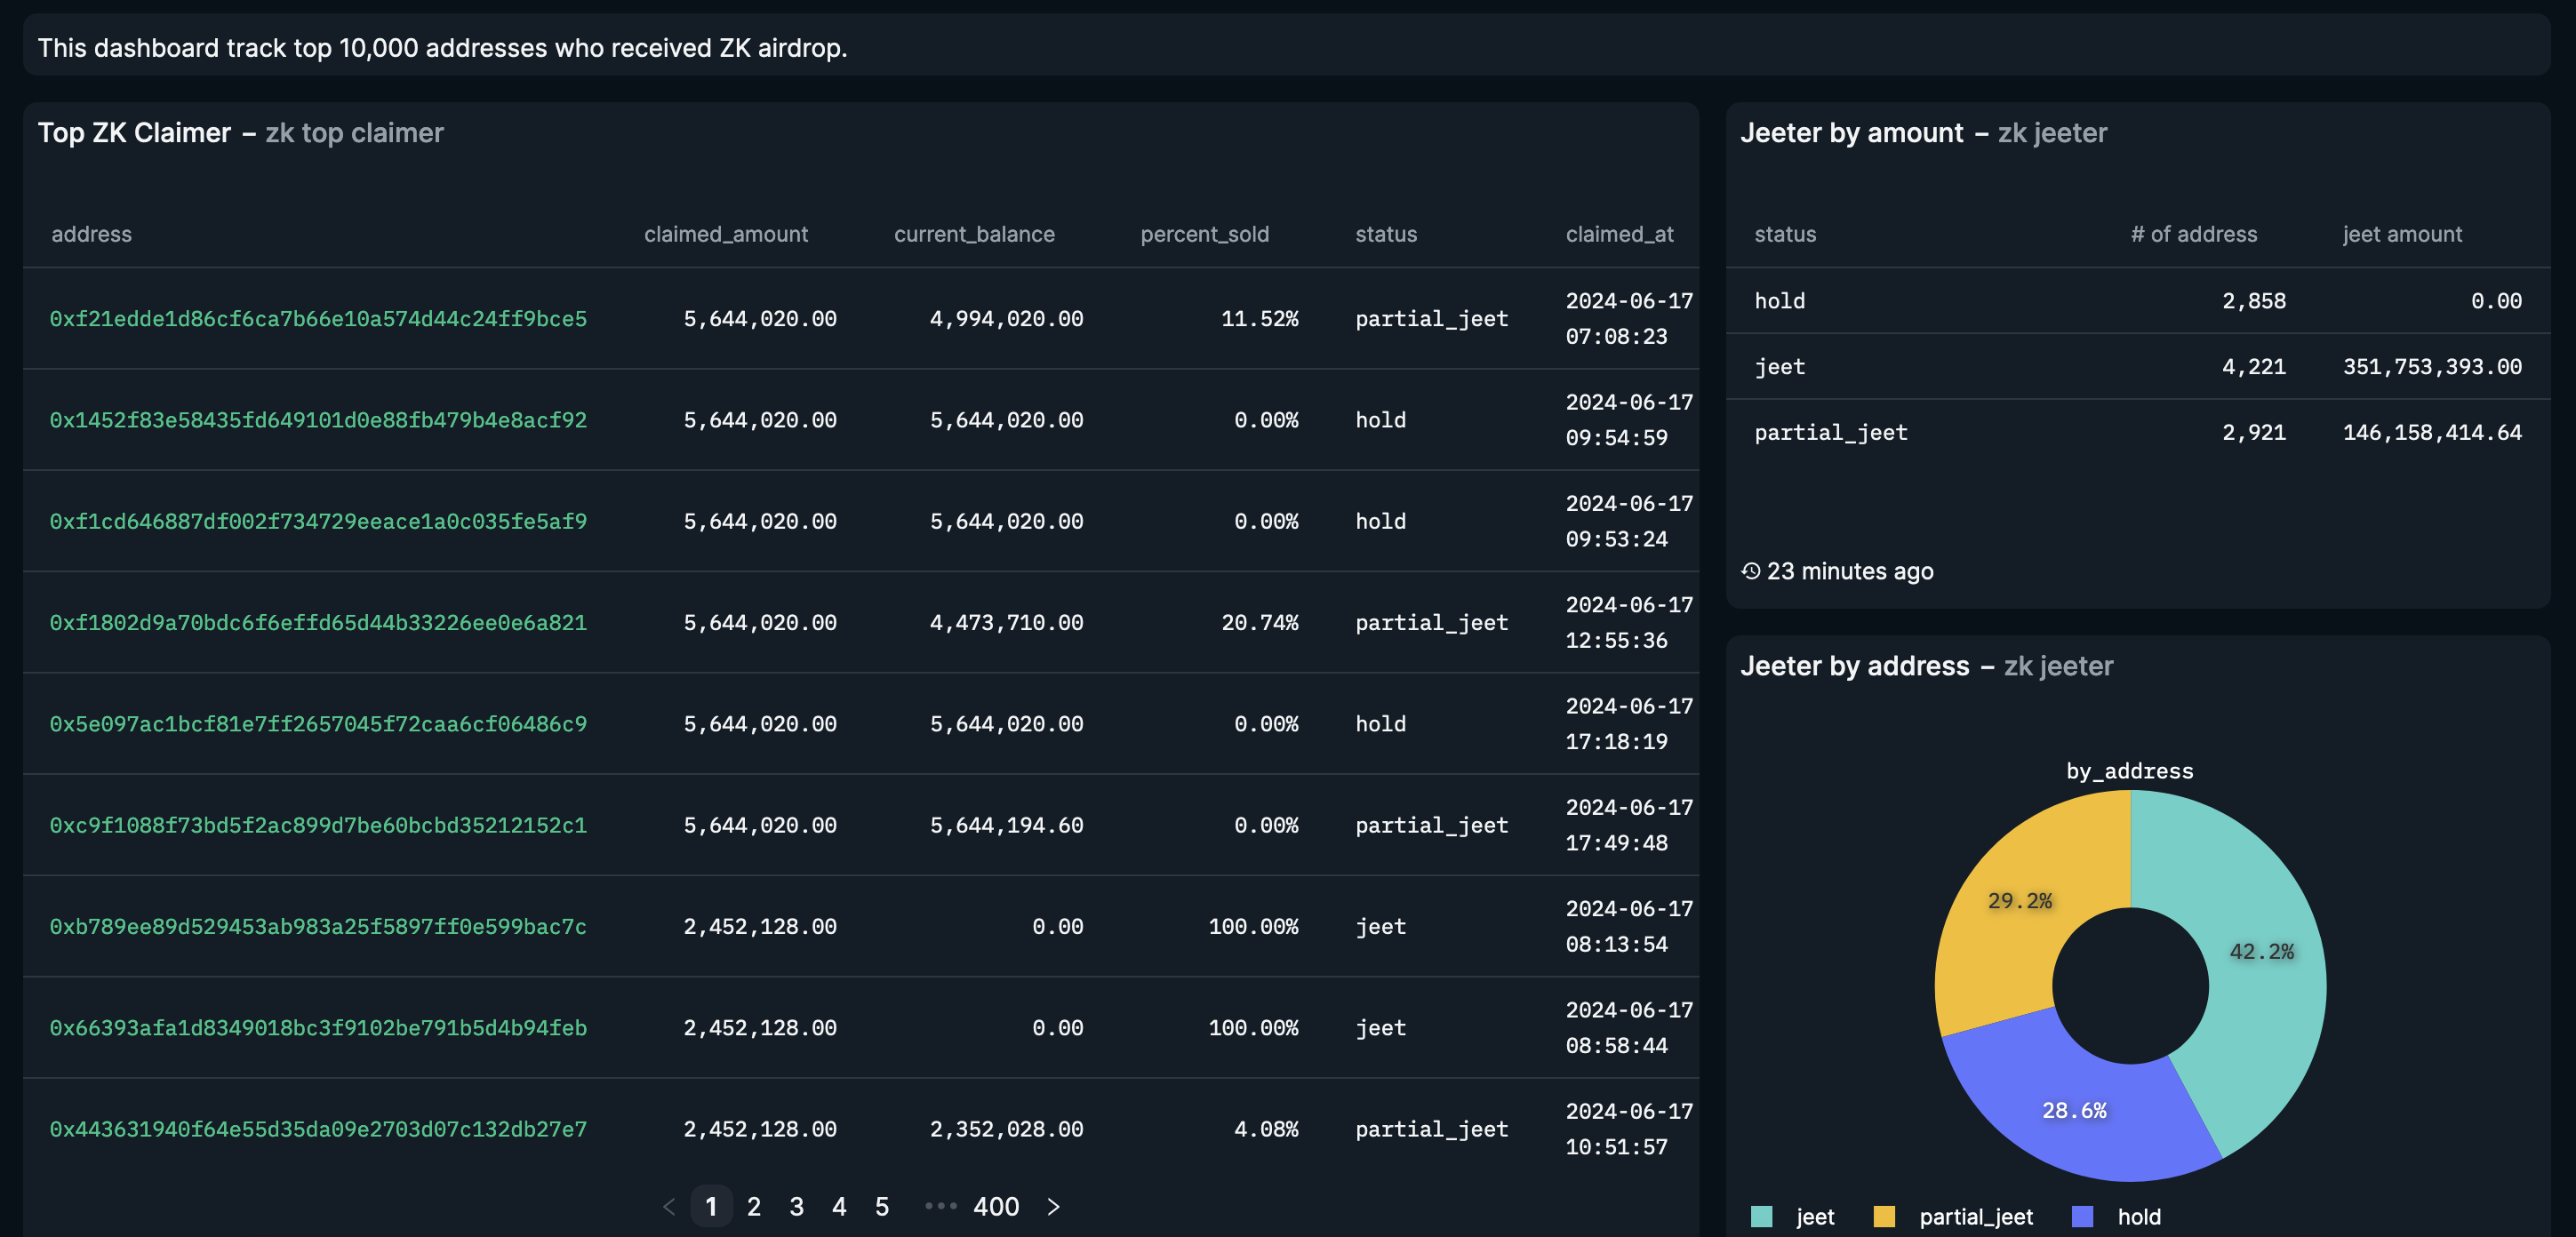
Task: Open zk jeeter query in Jeeter by amount
Action: point(2052,133)
